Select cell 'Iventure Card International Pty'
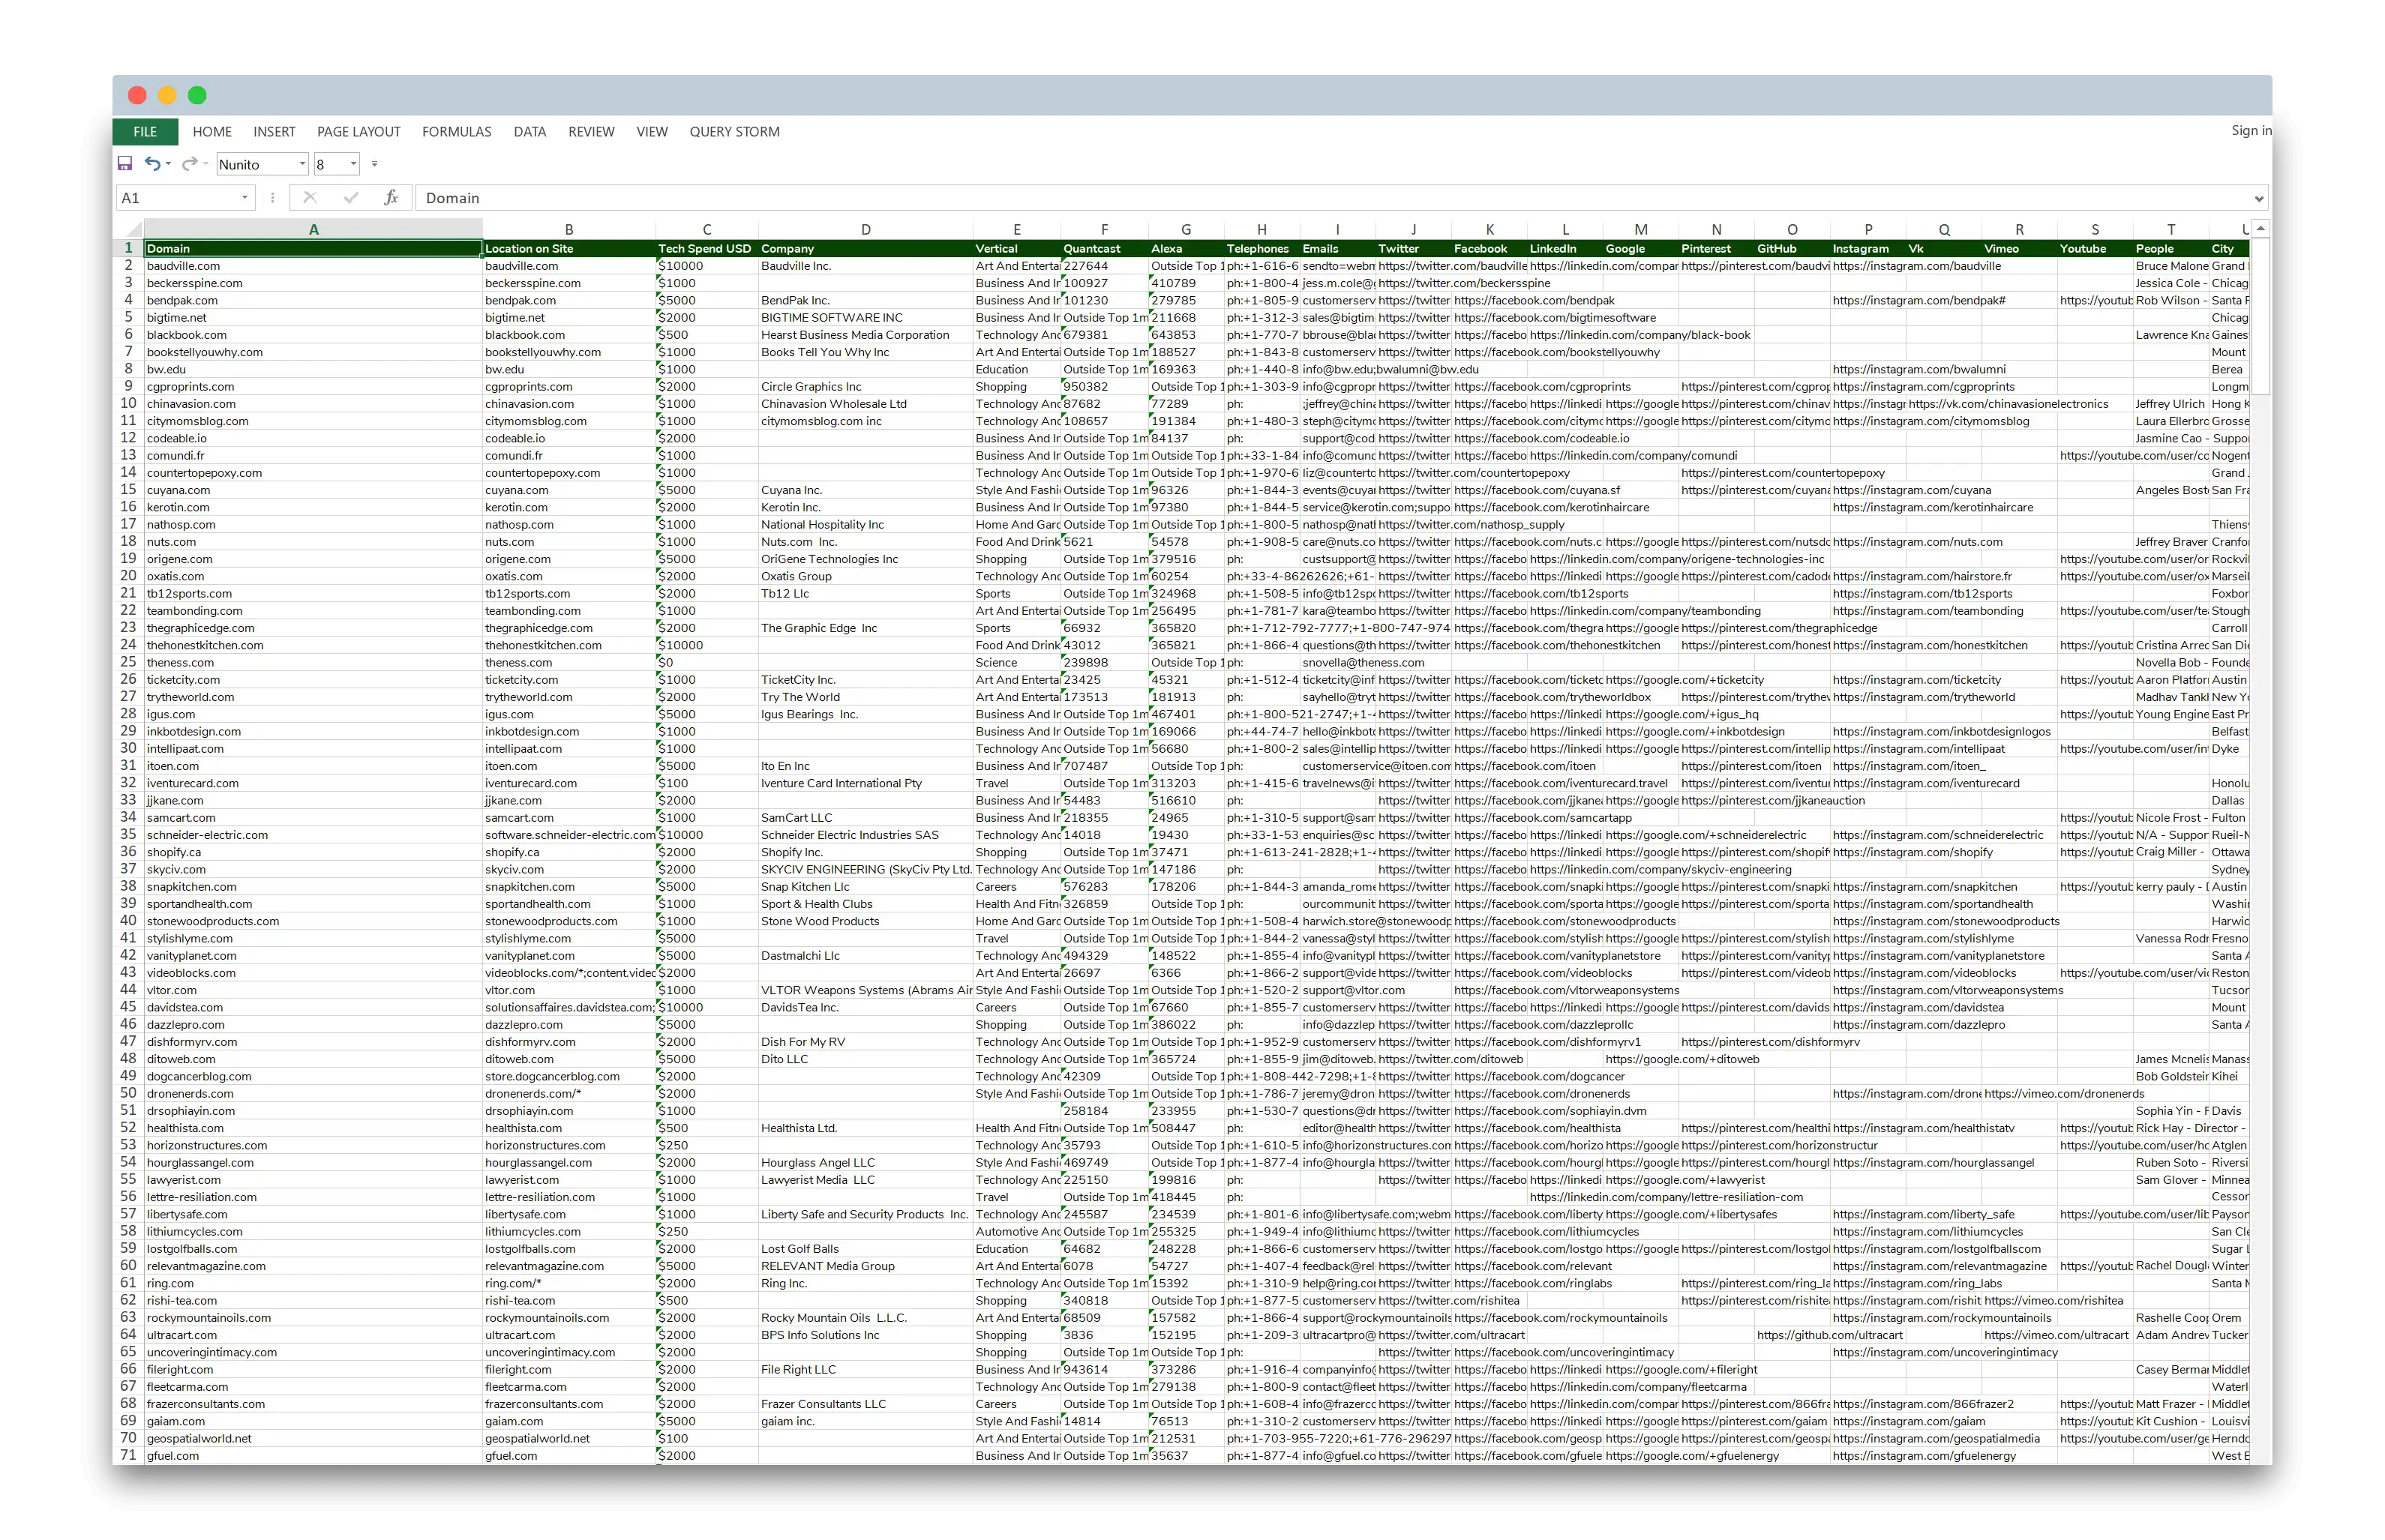 (865, 783)
